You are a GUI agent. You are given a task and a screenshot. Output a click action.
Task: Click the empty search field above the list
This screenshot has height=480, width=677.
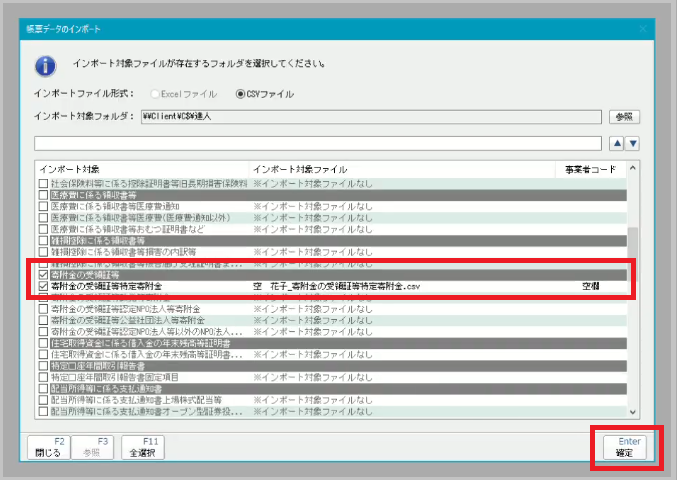(318, 143)
